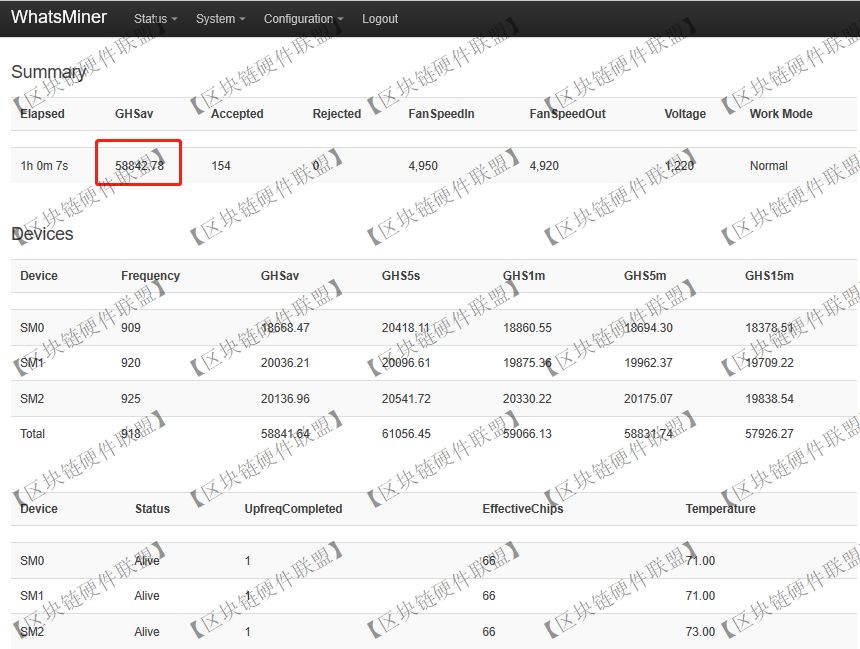Viewport: 860px width, 649px height.
Task: Click the Summary section heading
Action: pyautogui.click(x=48, y=72)
